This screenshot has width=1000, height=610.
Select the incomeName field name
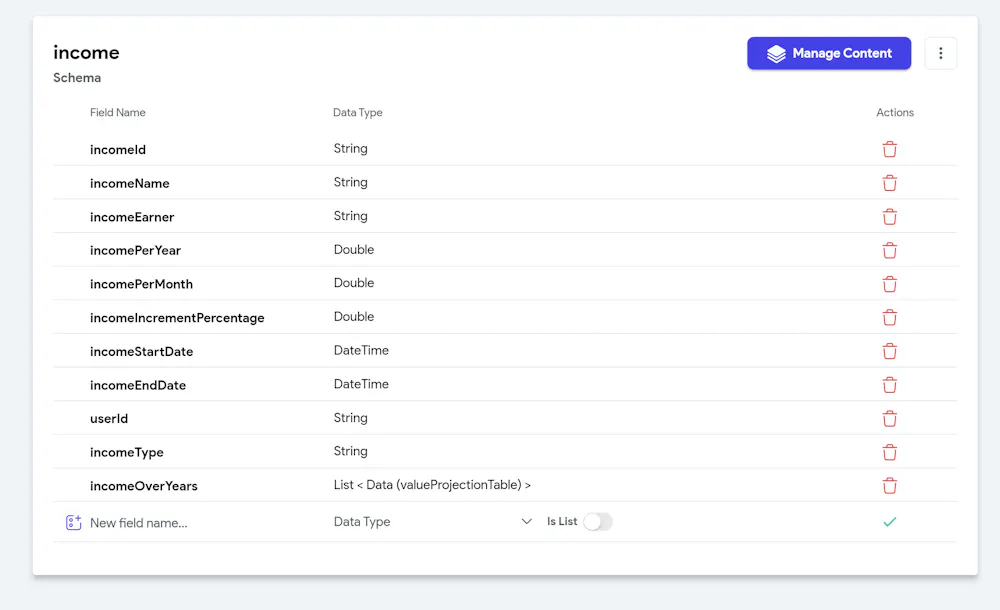pos(129,183)
